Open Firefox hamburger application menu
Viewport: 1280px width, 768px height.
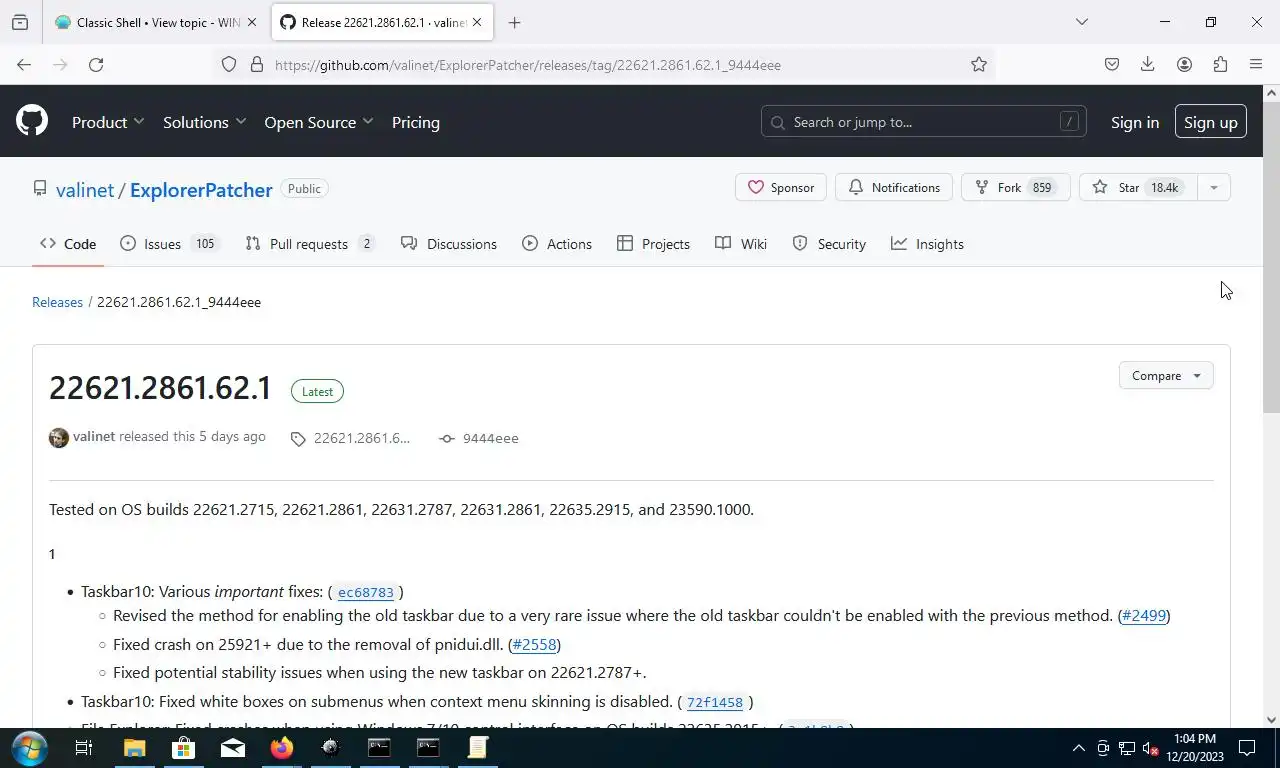point(1256,64)
